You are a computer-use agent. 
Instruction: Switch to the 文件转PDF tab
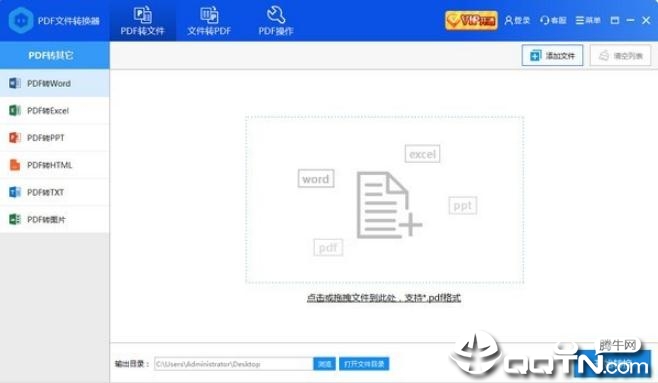tap(209, 21)
